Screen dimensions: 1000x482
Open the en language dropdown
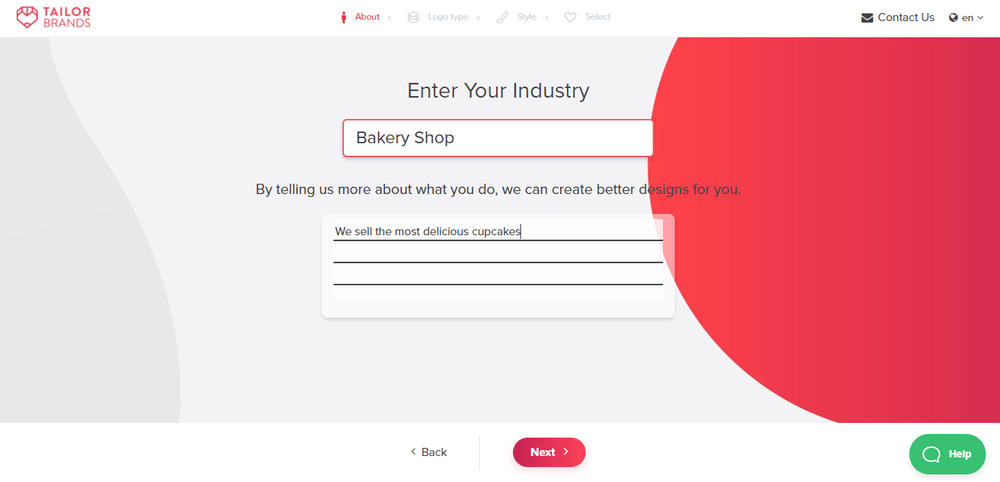(x=966, y=18)
